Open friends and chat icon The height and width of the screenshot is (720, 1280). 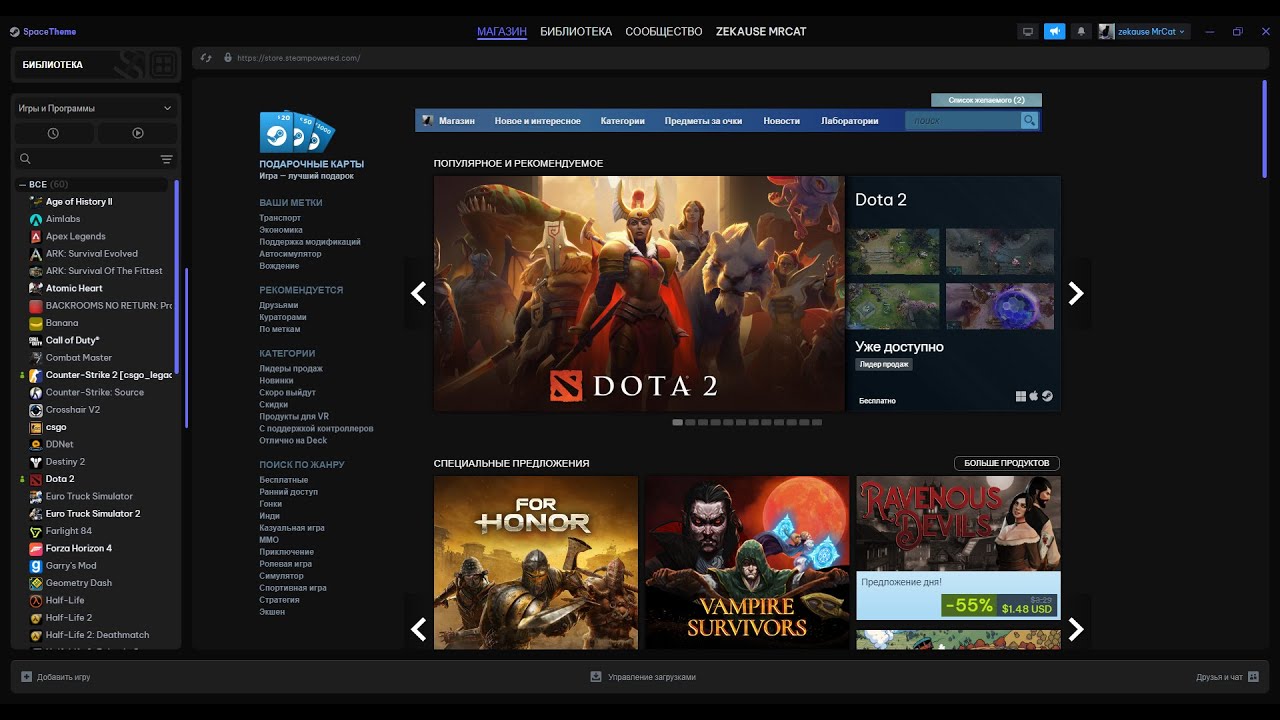[x=1253, y=677]
